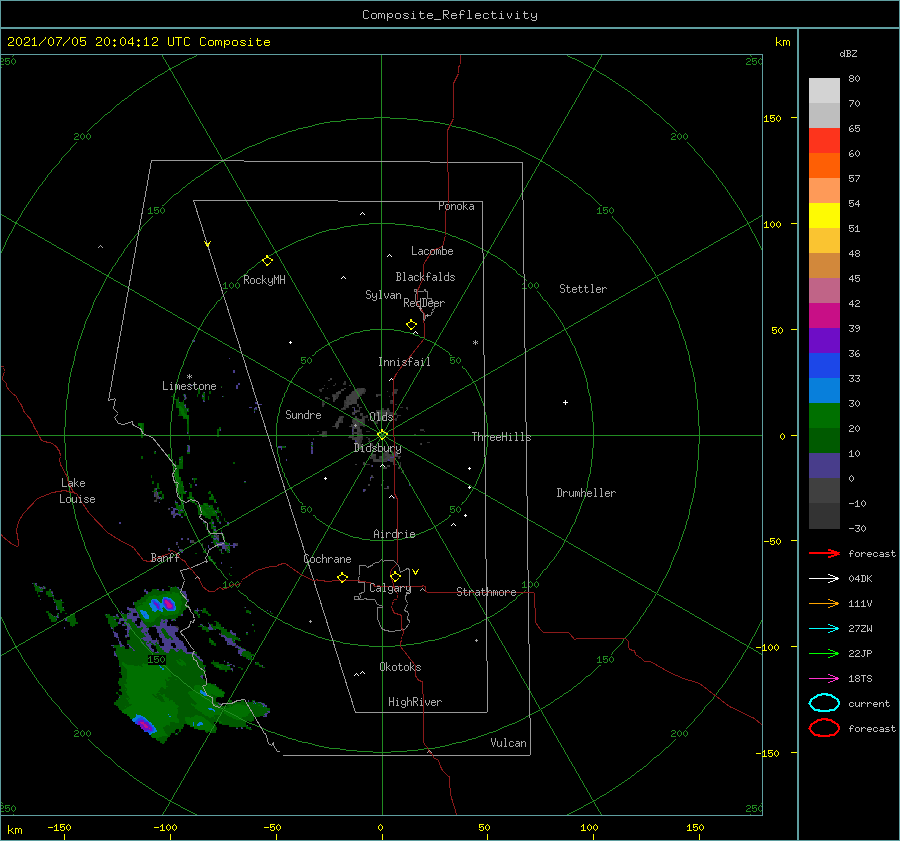Screen dimensions: 900x841
Task: Click the yellow radar-center diamond near Olds
Action: [x=382, y=435]
